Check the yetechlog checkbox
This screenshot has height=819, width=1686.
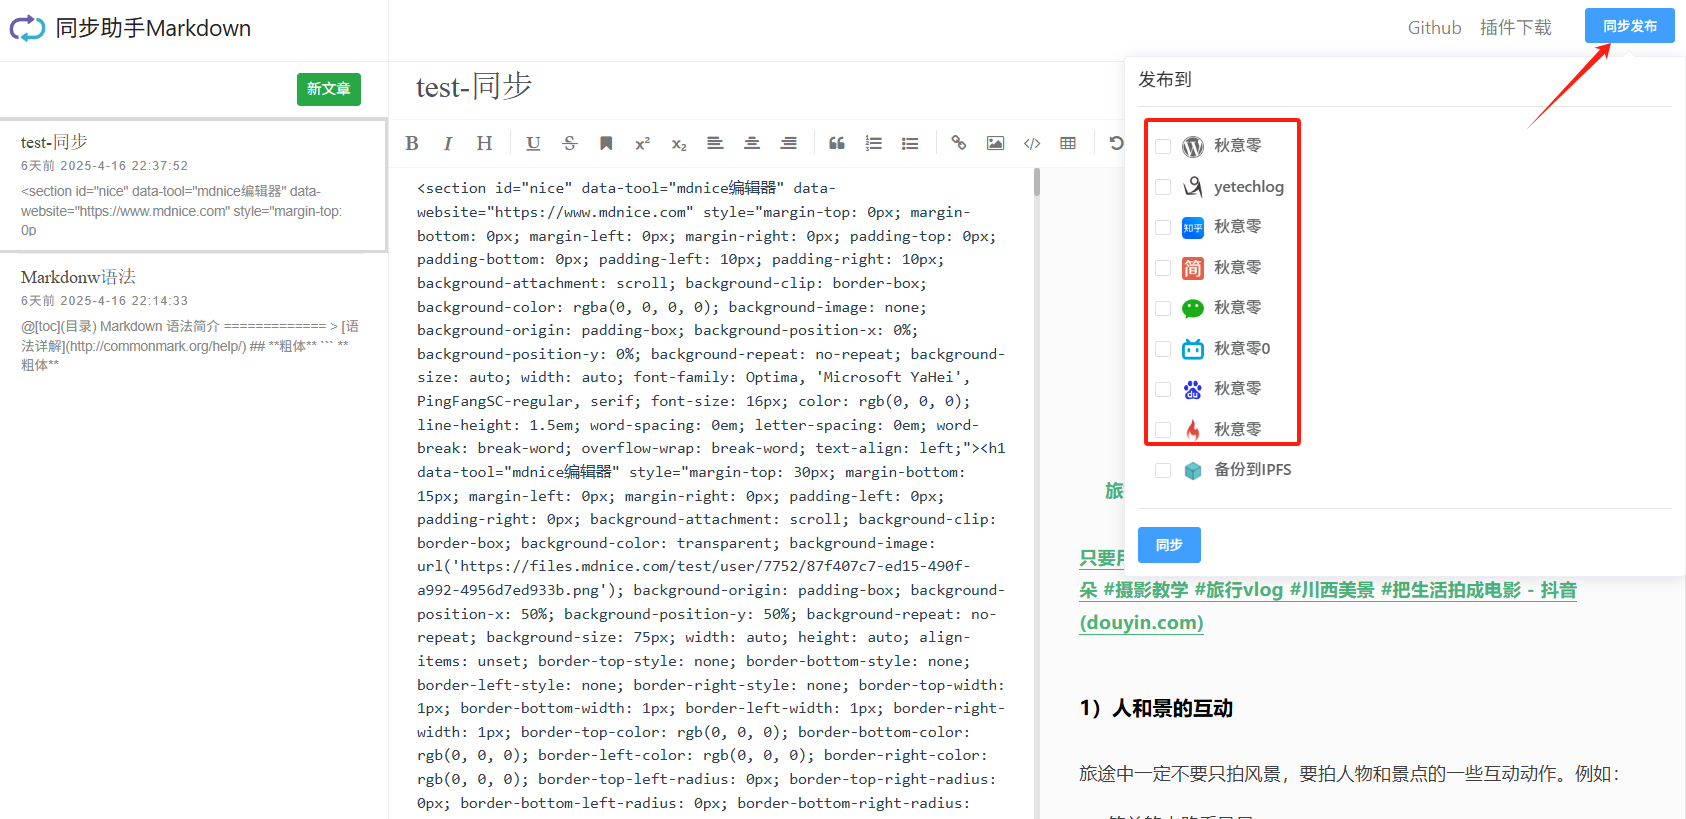click(x=1163, y=187)
